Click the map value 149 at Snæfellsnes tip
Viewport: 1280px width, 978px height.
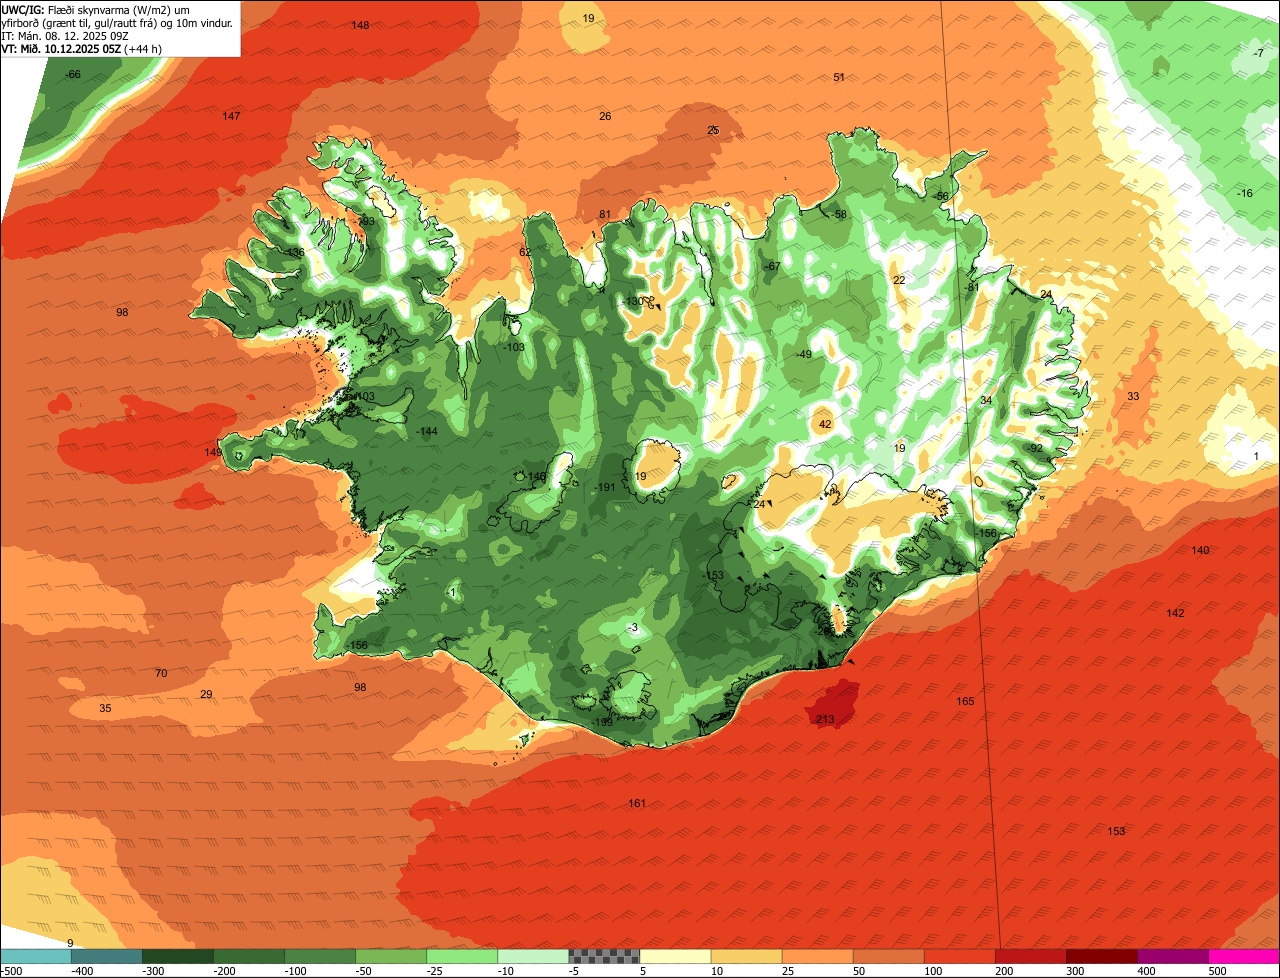click(x=213, y=452)
